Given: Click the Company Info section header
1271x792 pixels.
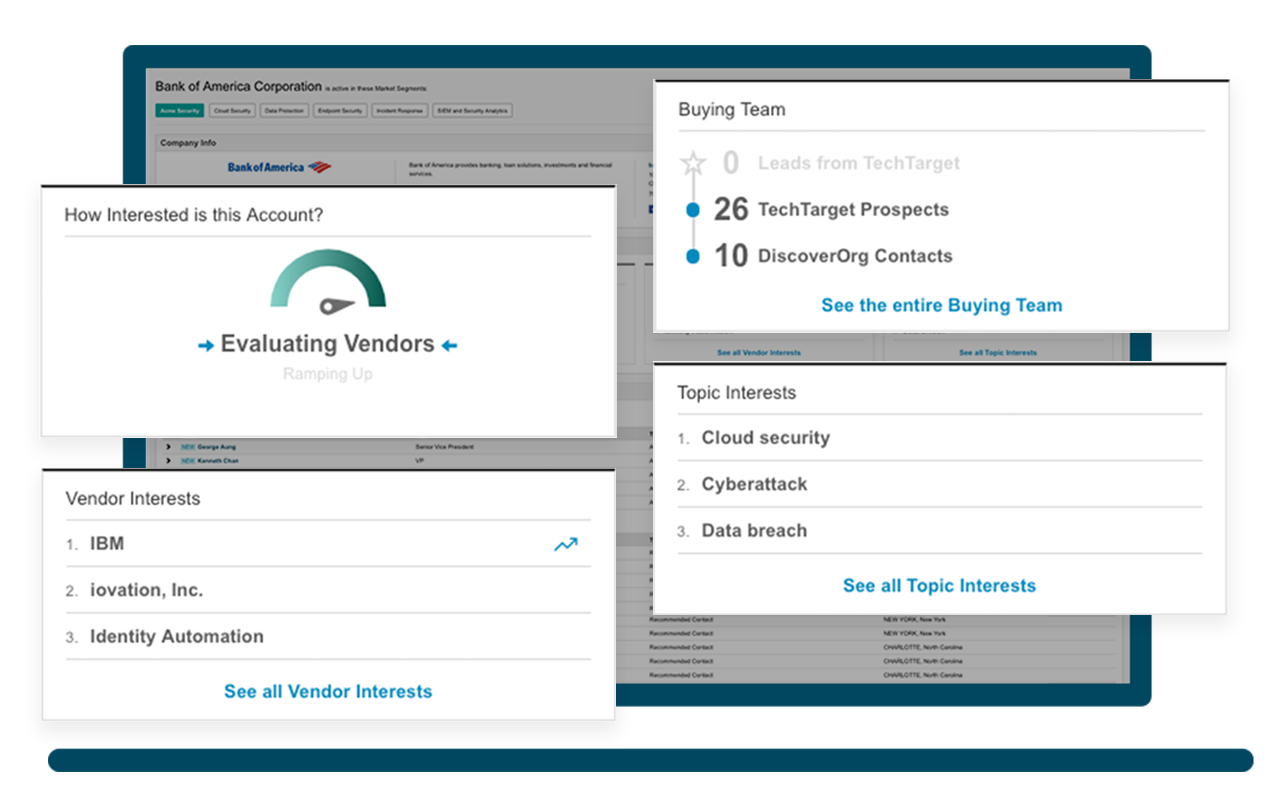Looking at the screenshot, I should (188, 143).
